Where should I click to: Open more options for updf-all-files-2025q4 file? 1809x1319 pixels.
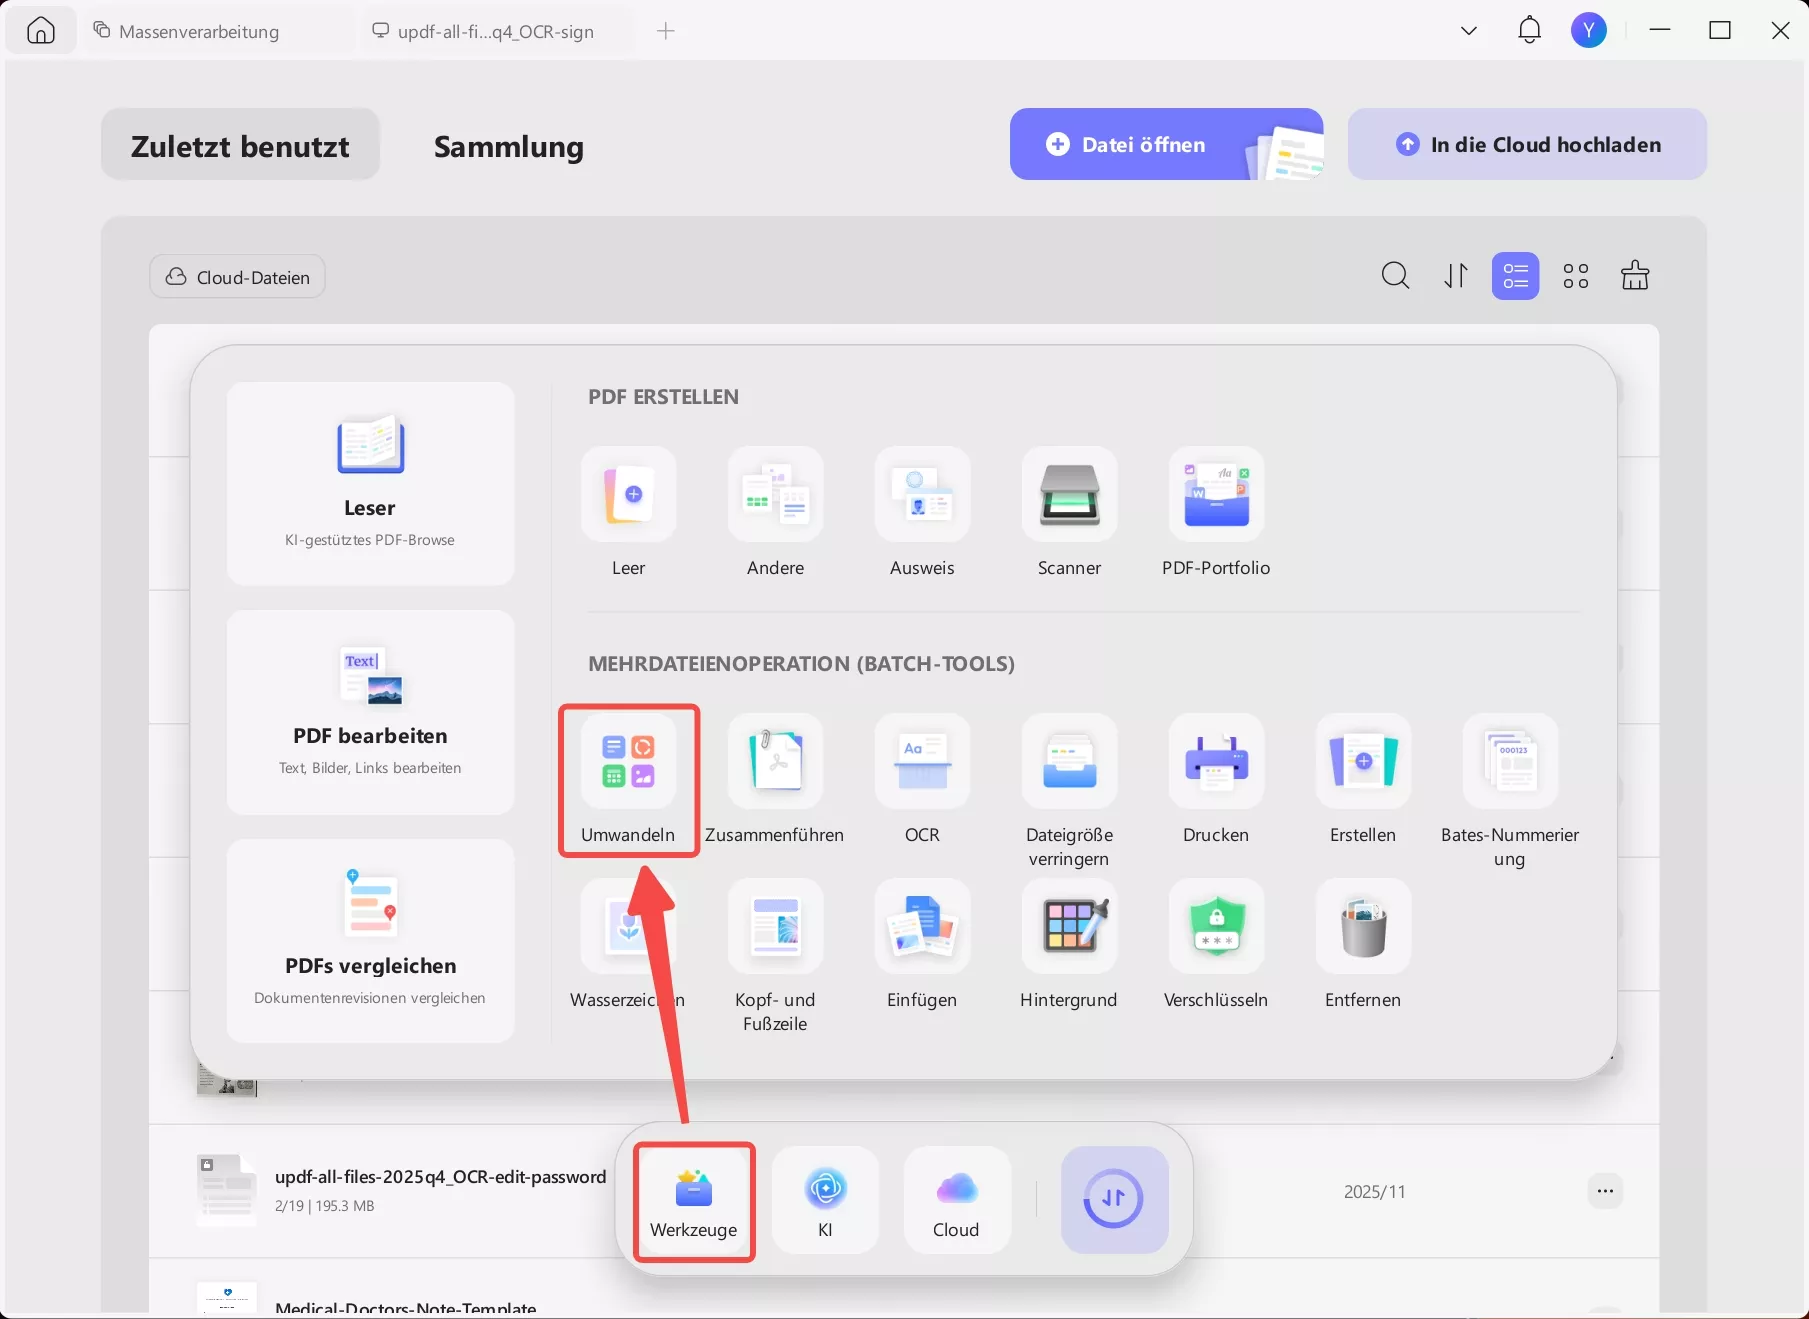click(1605, 1191)
